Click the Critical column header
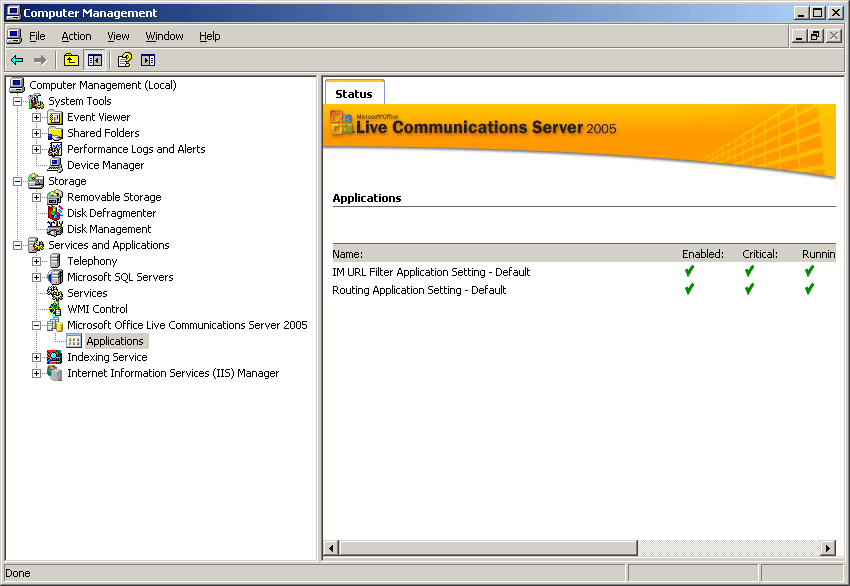The width and height of the screenshot is (850, 586). tap(759, 254)
